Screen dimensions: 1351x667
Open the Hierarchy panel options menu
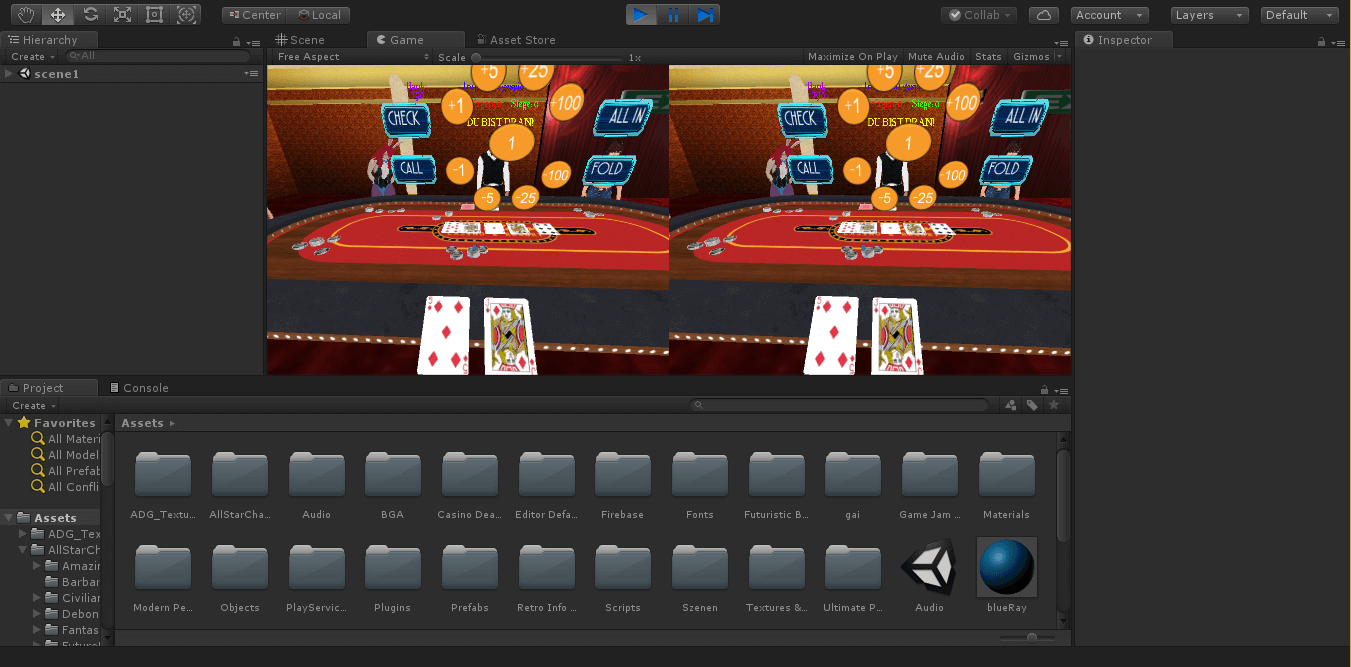253,42
